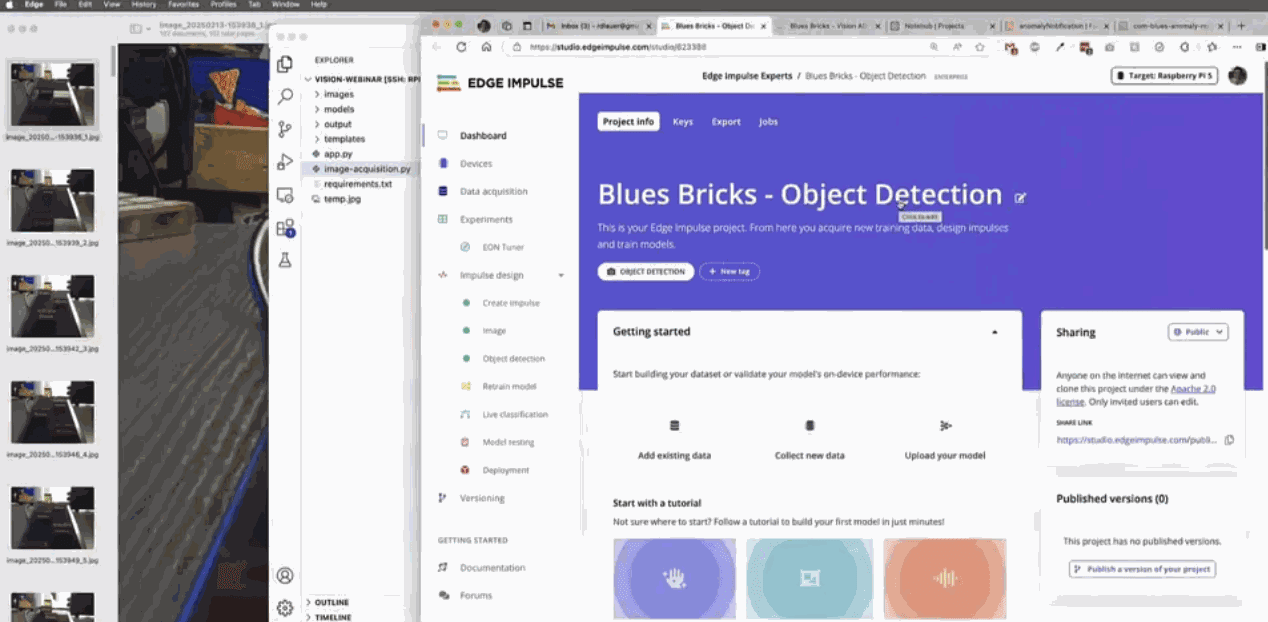Select the Project info tab
Screen dimensions: 1268x622
pos(629,122)
